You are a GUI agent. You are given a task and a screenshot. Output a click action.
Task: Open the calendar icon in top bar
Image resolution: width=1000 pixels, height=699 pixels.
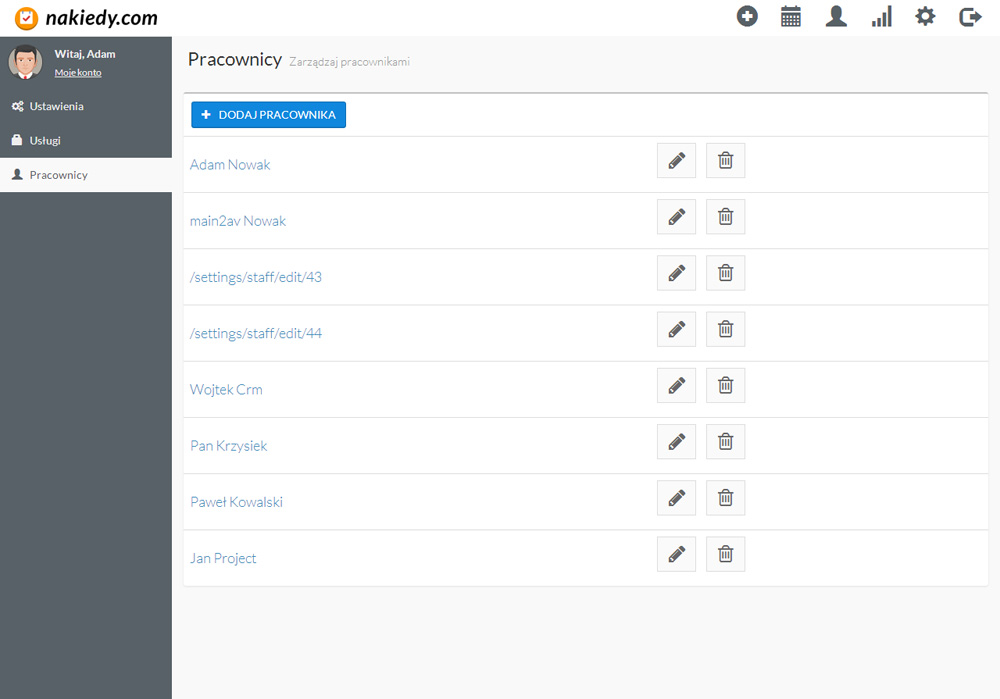(791, 17)
